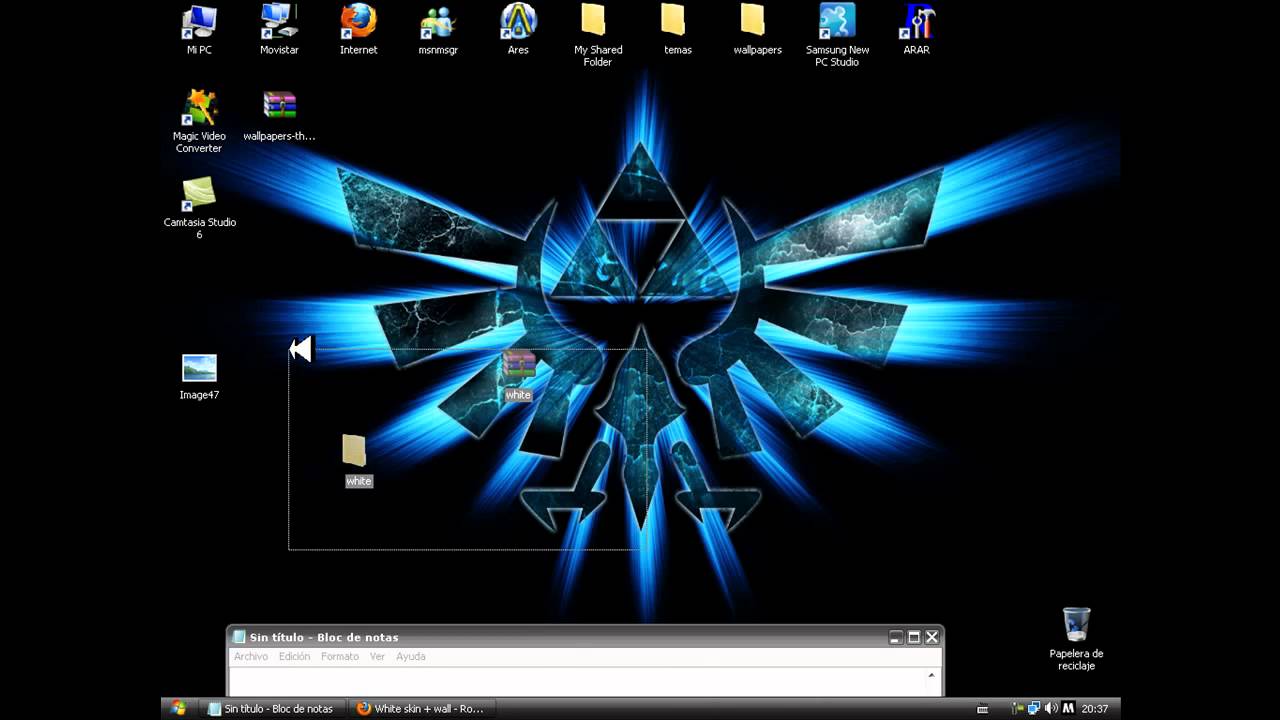Open the Ayuda menu in Notepad
The width and height of the screenshot is (1280, 720).
tap(411, 657)
